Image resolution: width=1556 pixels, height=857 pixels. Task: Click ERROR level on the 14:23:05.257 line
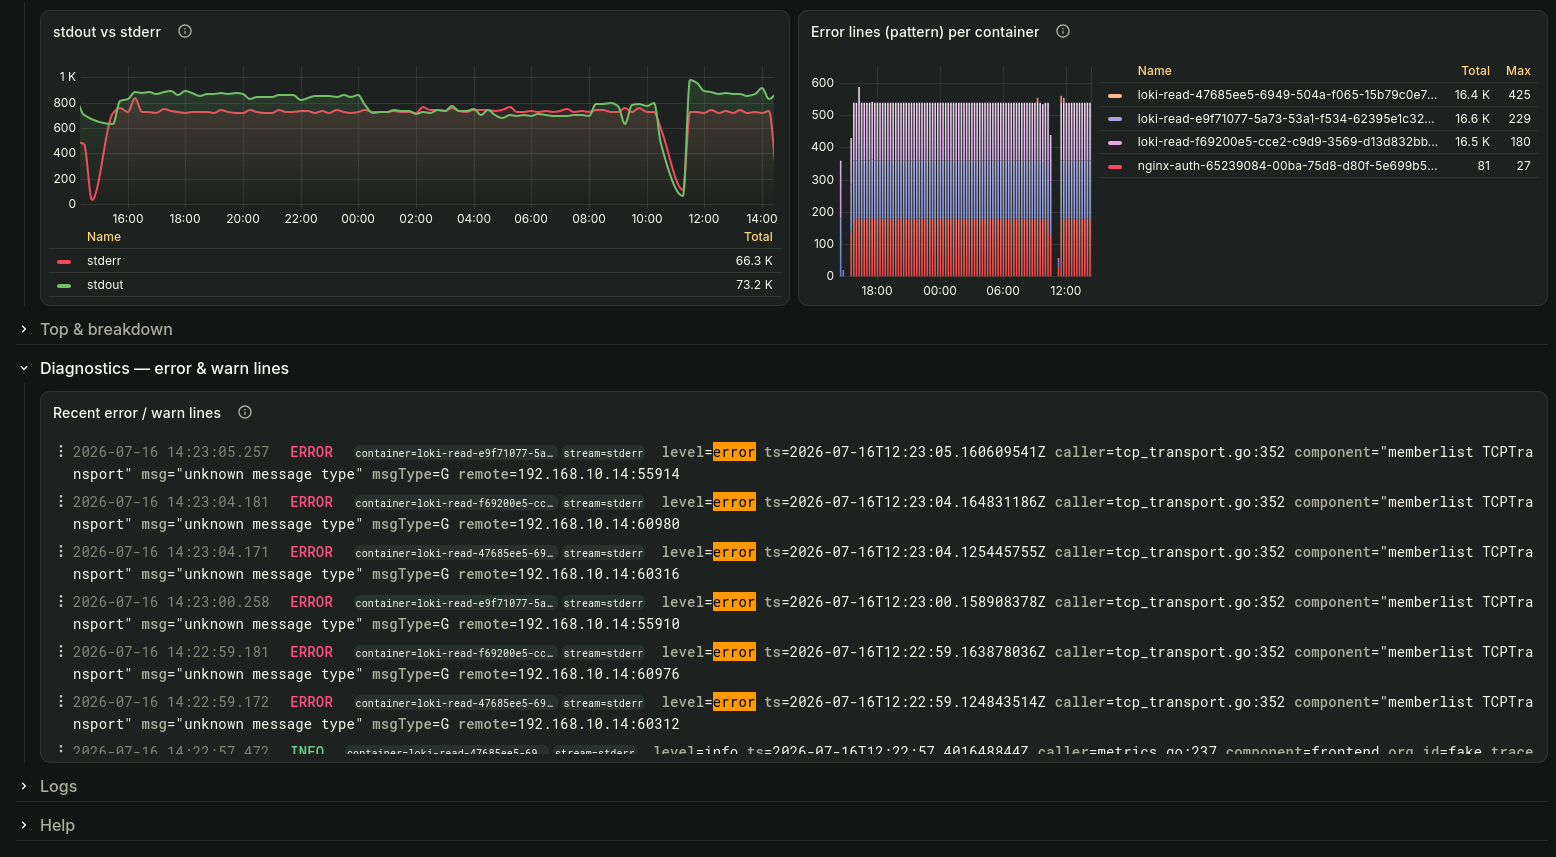click(x=311, y=452)
